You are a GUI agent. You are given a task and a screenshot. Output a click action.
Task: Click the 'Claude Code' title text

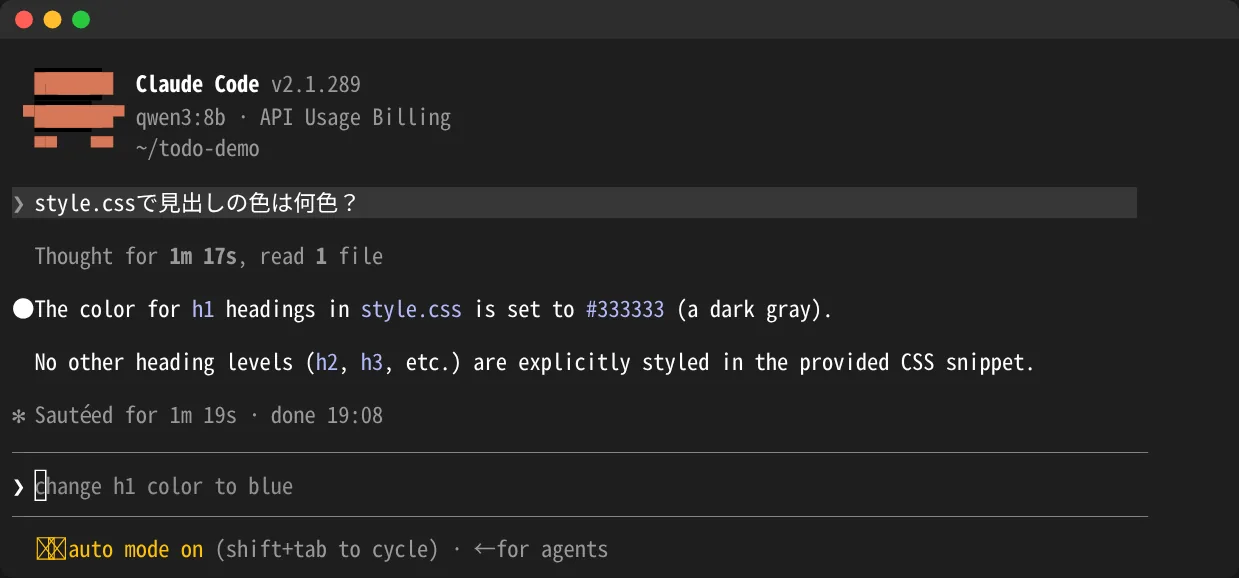click(x=197, y=85)
